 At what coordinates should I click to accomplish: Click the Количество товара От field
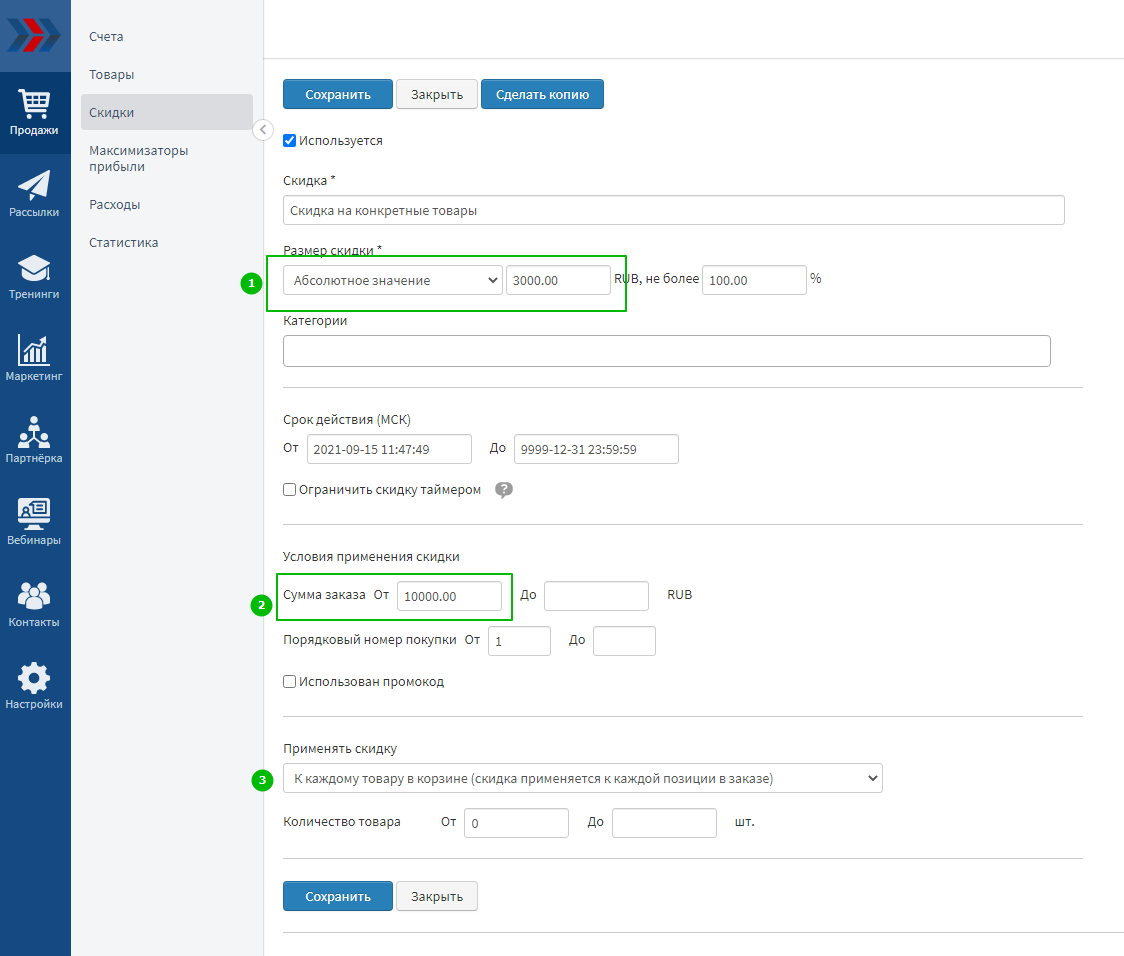pos(516,823)
